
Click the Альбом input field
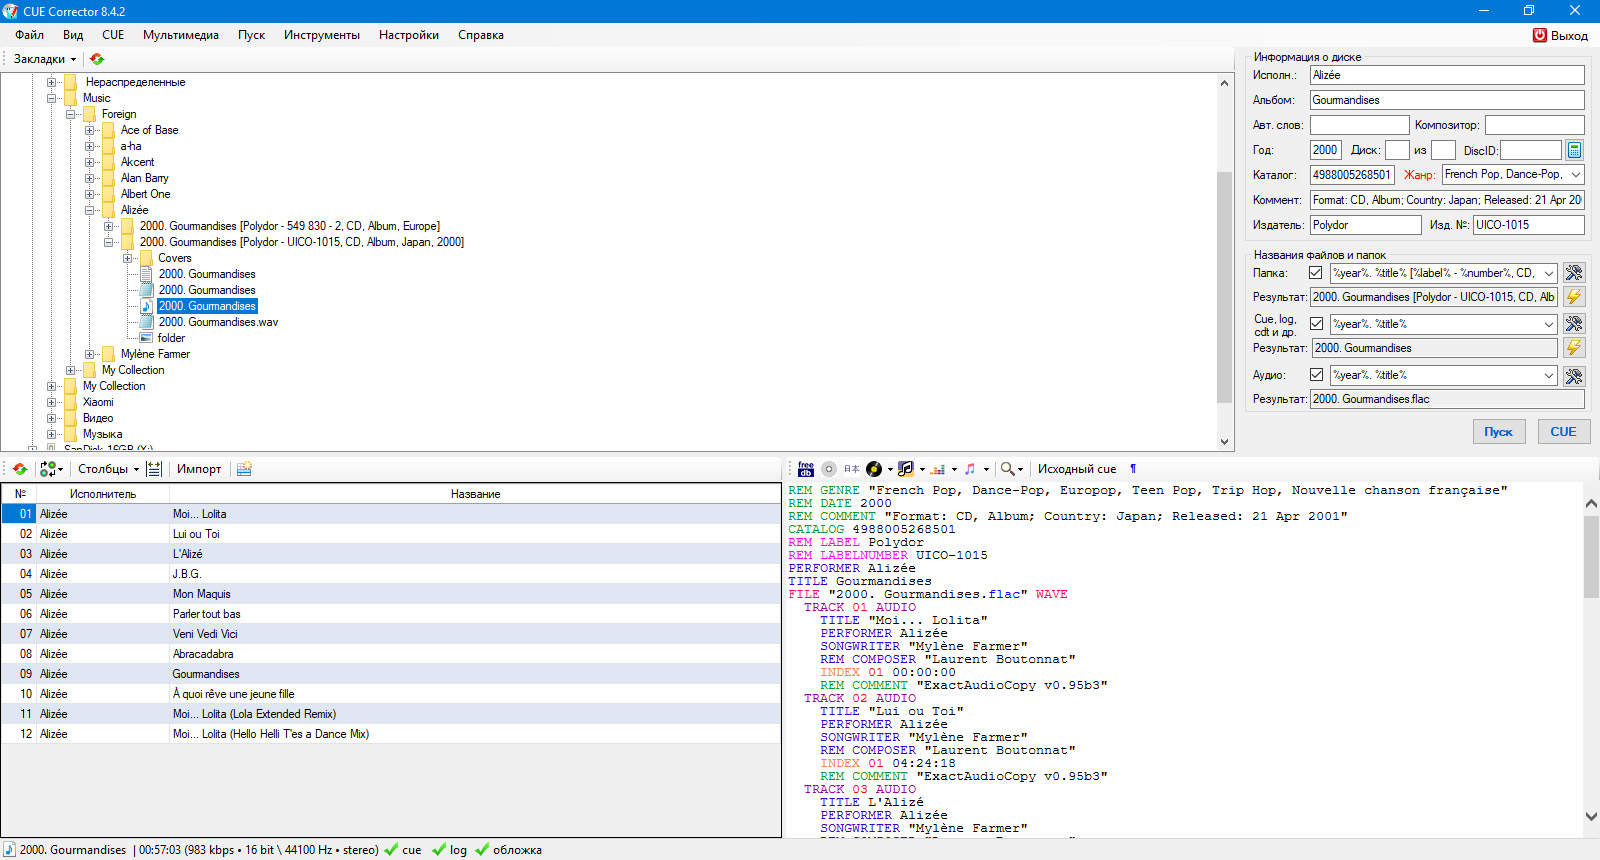click(1446, 100)
